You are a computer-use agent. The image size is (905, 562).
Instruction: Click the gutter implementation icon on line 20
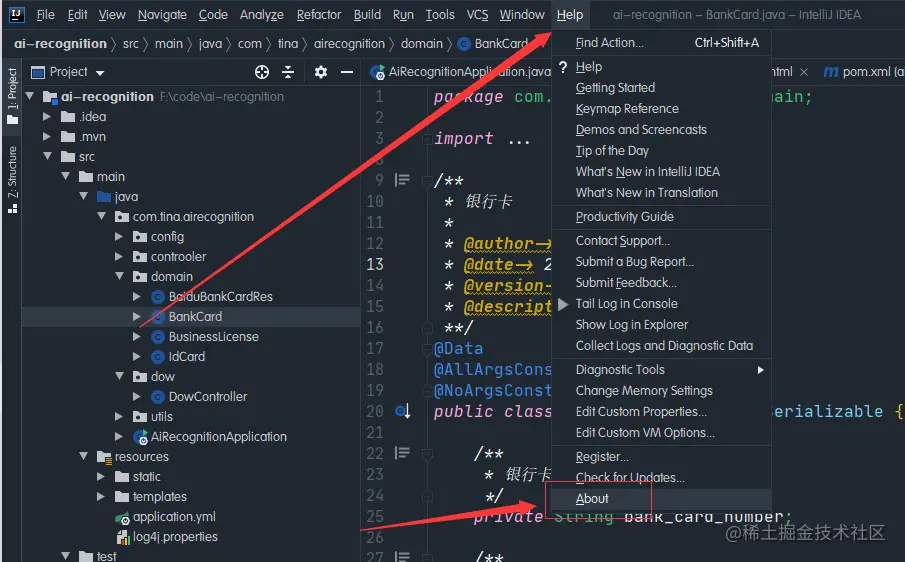[x=402, y=411]
